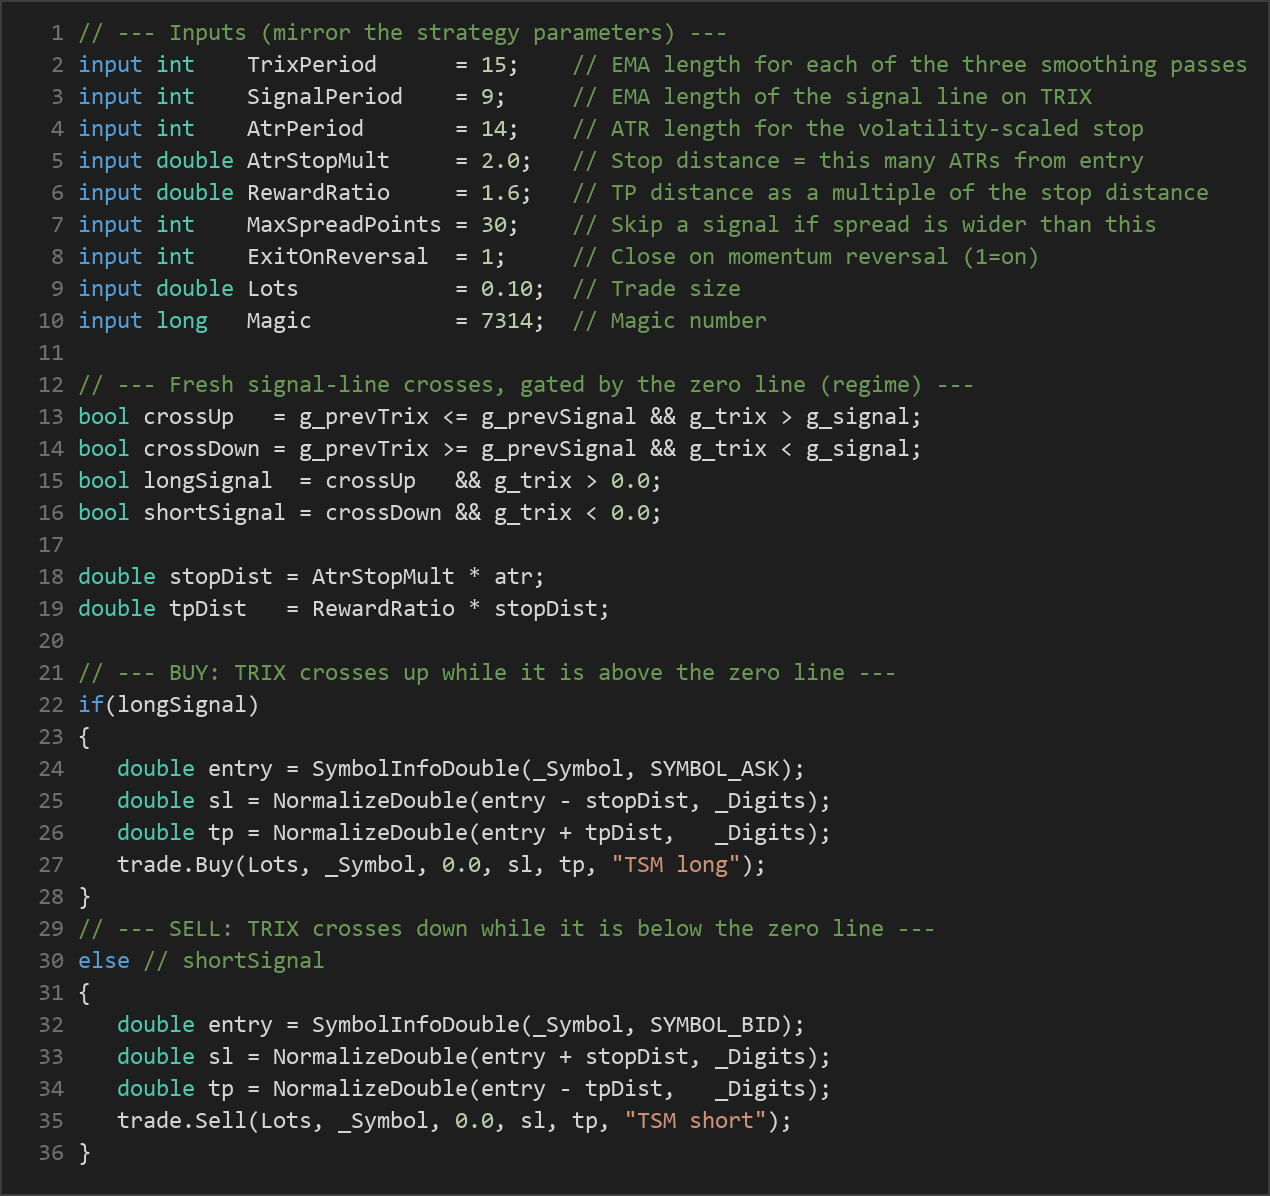Click the MaxSpreadPoints variable name
1270x1196 pixels.
tap(344, 225)
